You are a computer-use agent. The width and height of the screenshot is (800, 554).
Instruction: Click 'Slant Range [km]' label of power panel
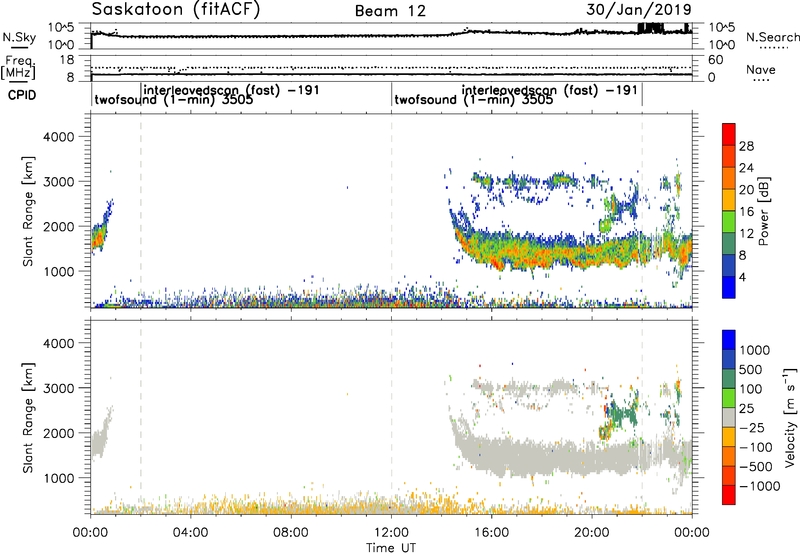(28, 211)
